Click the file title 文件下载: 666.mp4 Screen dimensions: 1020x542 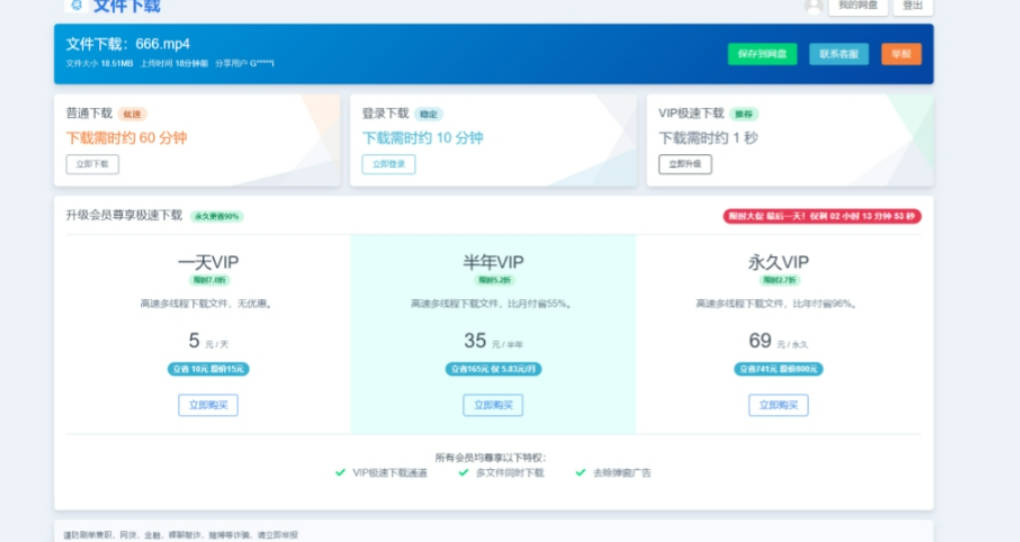[128, 44]
